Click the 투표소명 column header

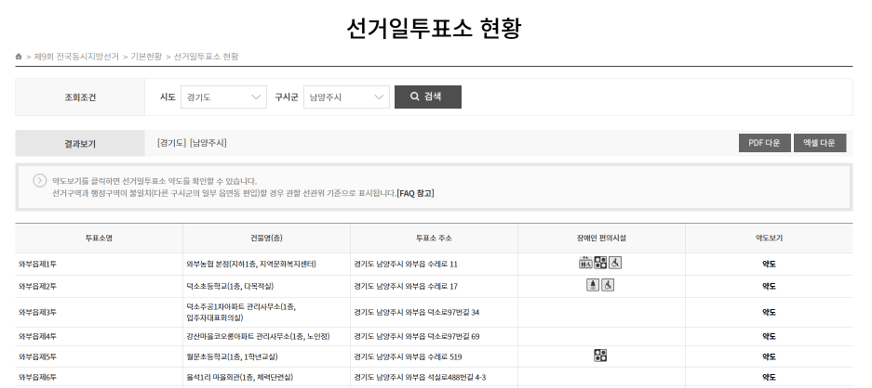click(x=99, y=238)
